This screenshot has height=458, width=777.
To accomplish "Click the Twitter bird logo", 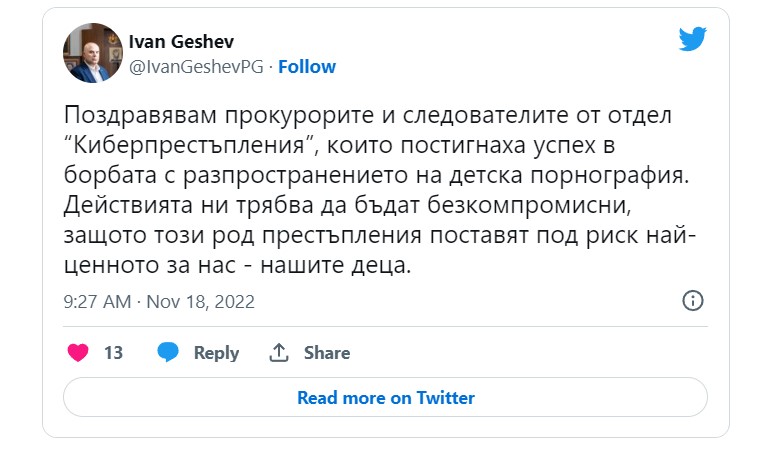I will 693,39.
